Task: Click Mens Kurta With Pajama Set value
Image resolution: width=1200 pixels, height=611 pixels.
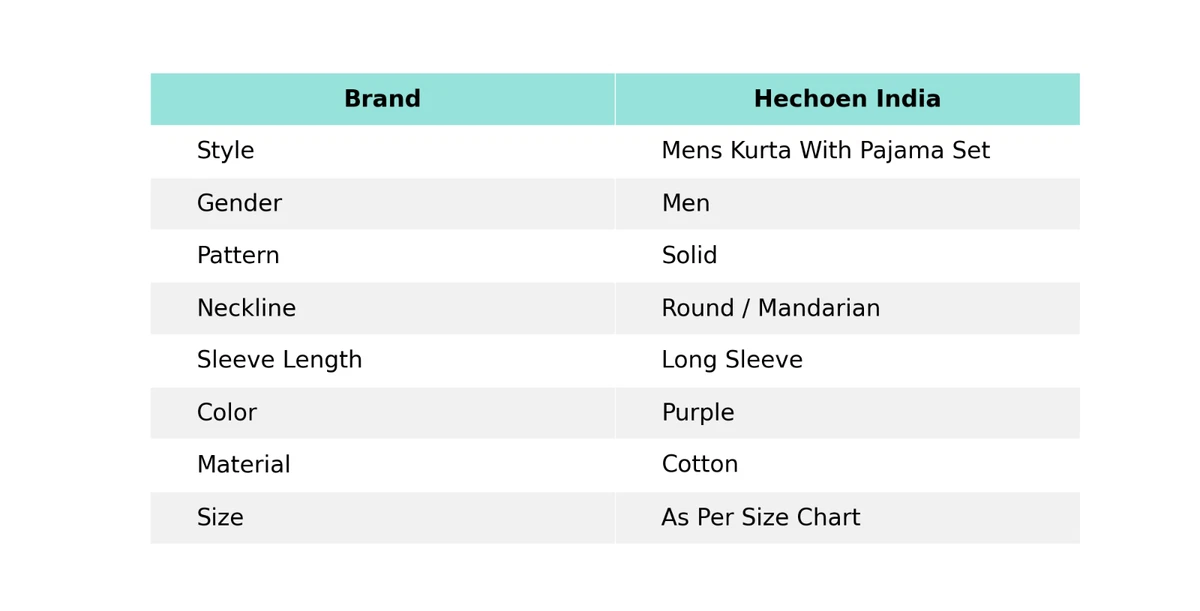Action: [825, 151]
